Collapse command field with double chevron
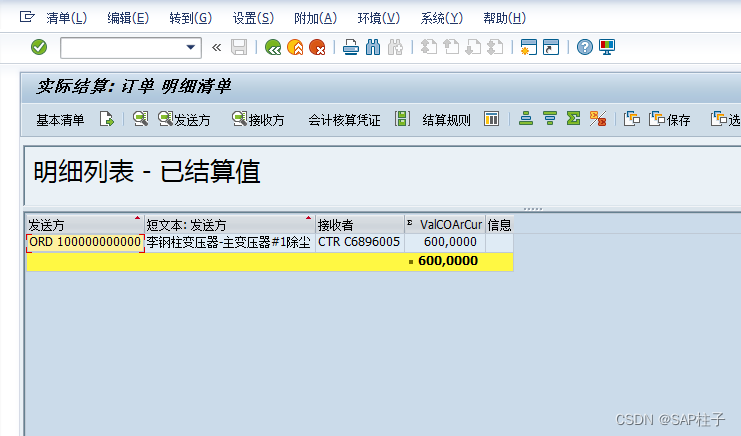This screenshot has height=436, width=741. [x=216, y=47]
